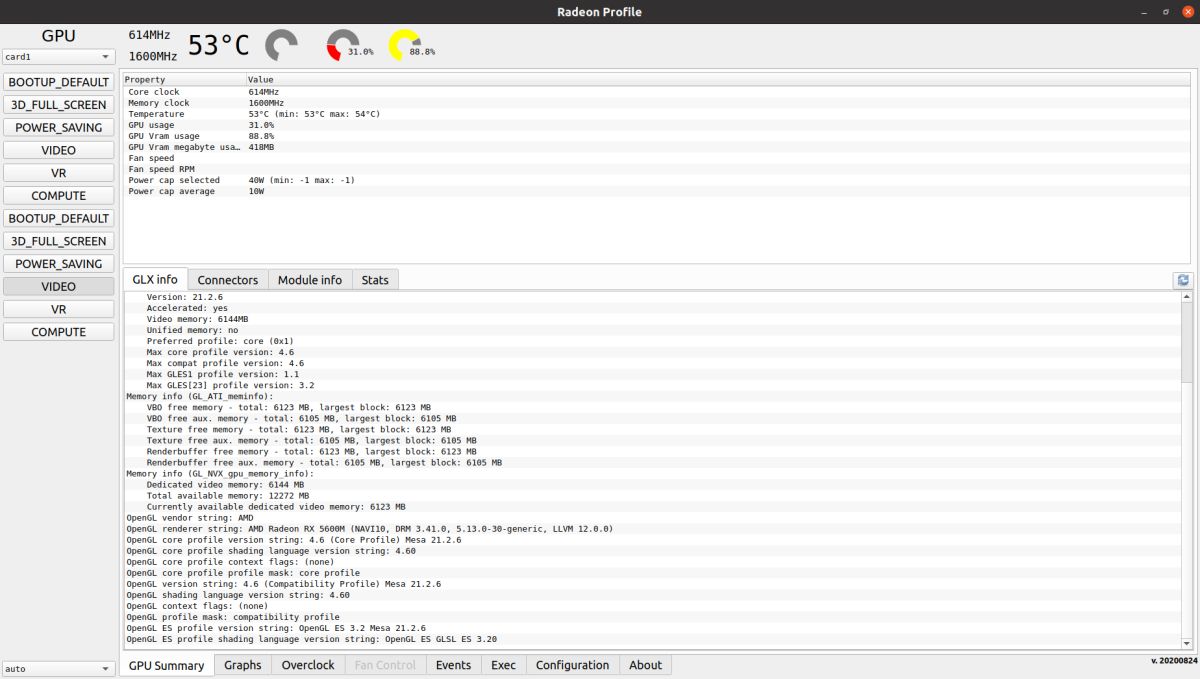1200x679 pixels.
Task: Select the Power cap selected row
Action: pyautogui.click(x=656, y=180)
